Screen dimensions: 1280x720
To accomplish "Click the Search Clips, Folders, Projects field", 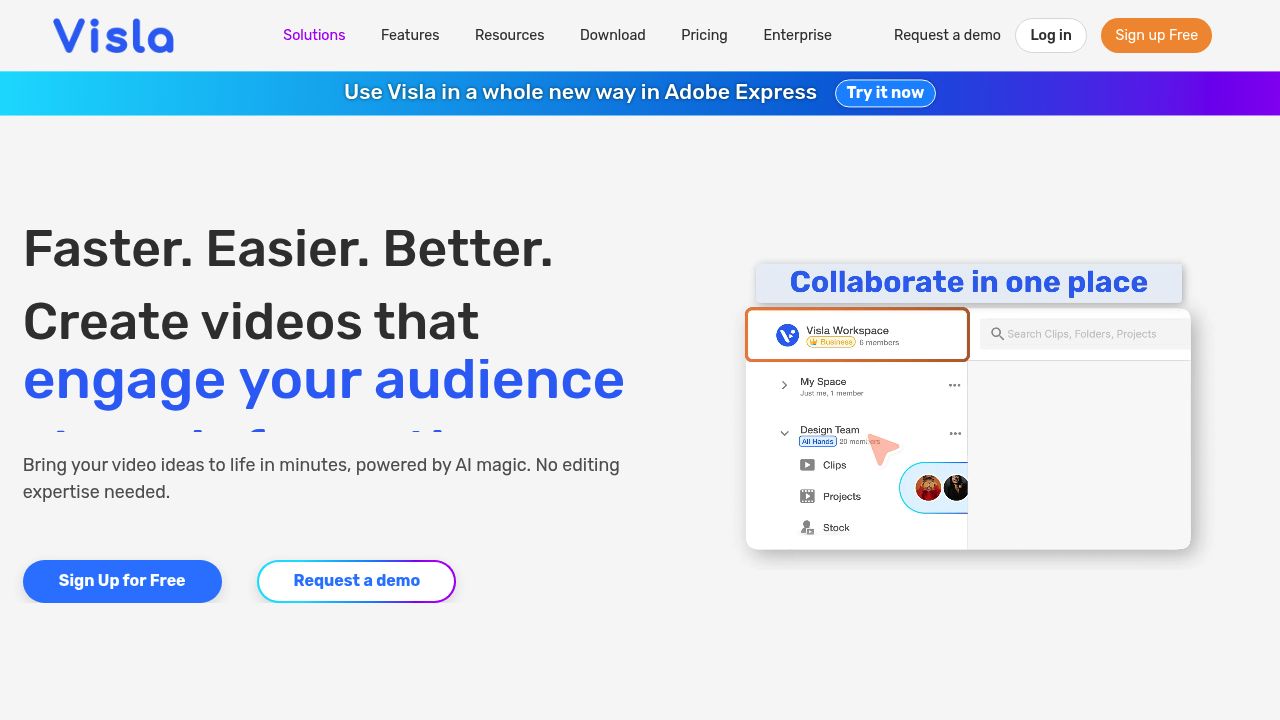I will [x=1085, y=334].
